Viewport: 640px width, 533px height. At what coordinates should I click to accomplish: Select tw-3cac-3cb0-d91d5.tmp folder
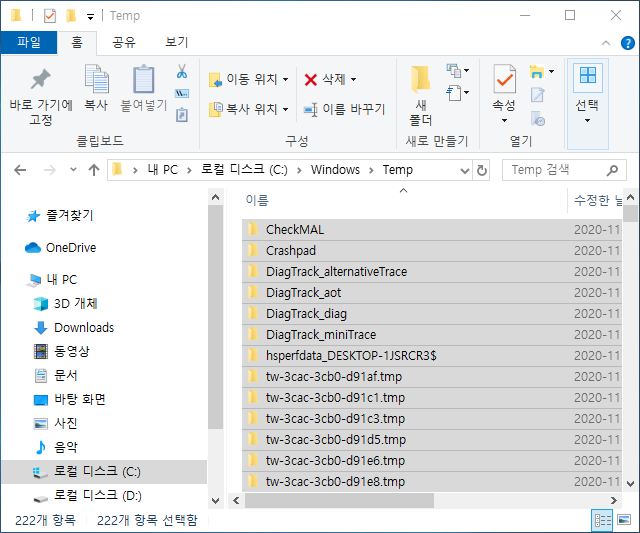pyautogui.click(x=432, y=440)
